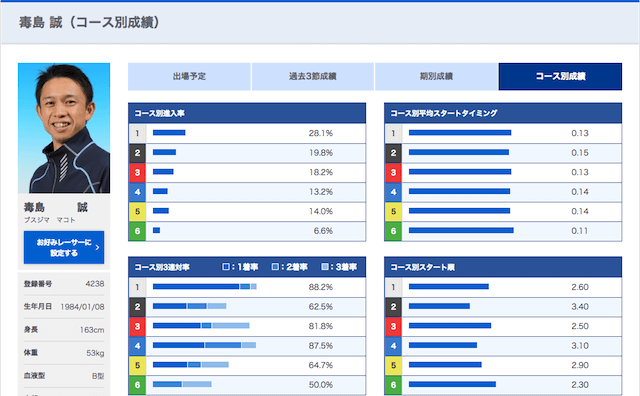Click the red course 3 badge in コース別進入率
This screenshot has height=396, width=640.
pos(137,172)
